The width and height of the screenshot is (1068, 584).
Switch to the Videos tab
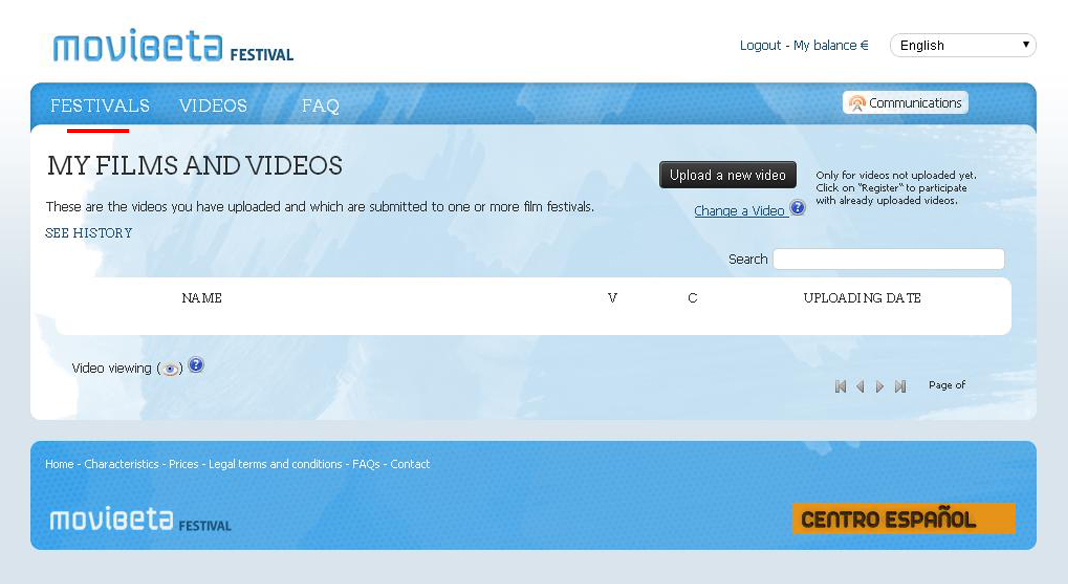tap(213, 106)
